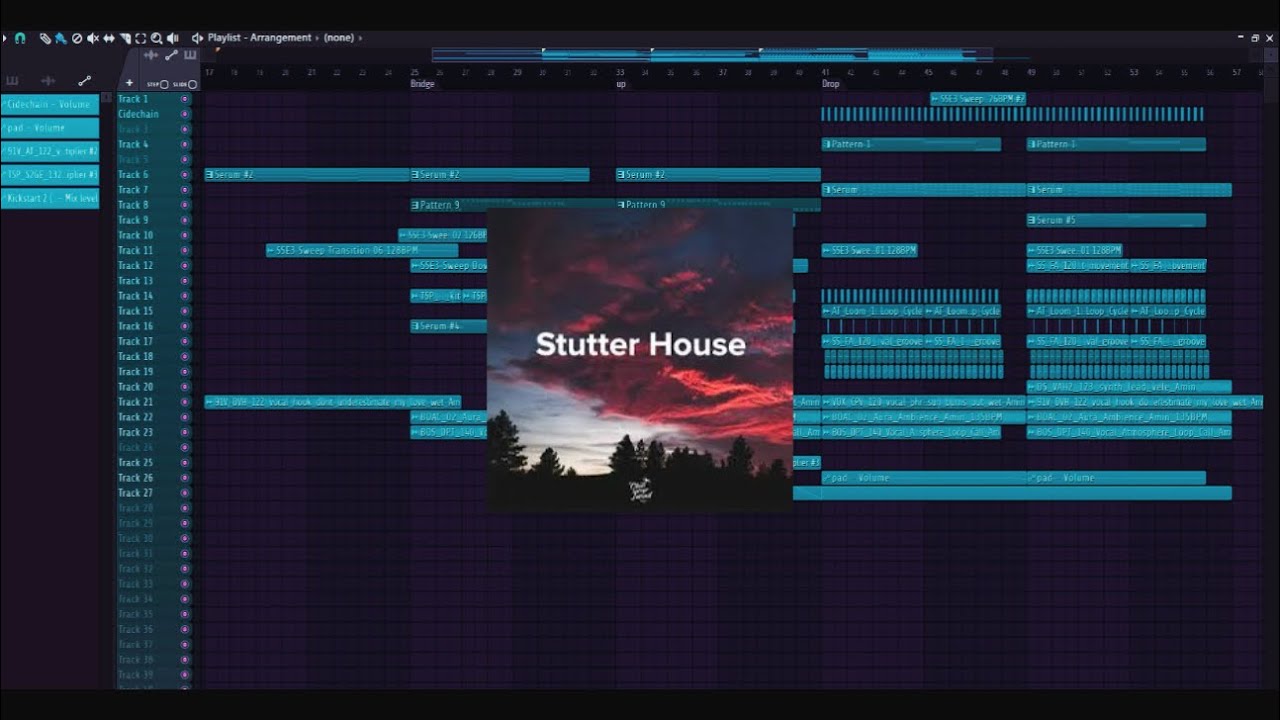Screen dimensions: 1280x720
Task: Toggle mute dot on Track 10
Action: coord(184,235)
